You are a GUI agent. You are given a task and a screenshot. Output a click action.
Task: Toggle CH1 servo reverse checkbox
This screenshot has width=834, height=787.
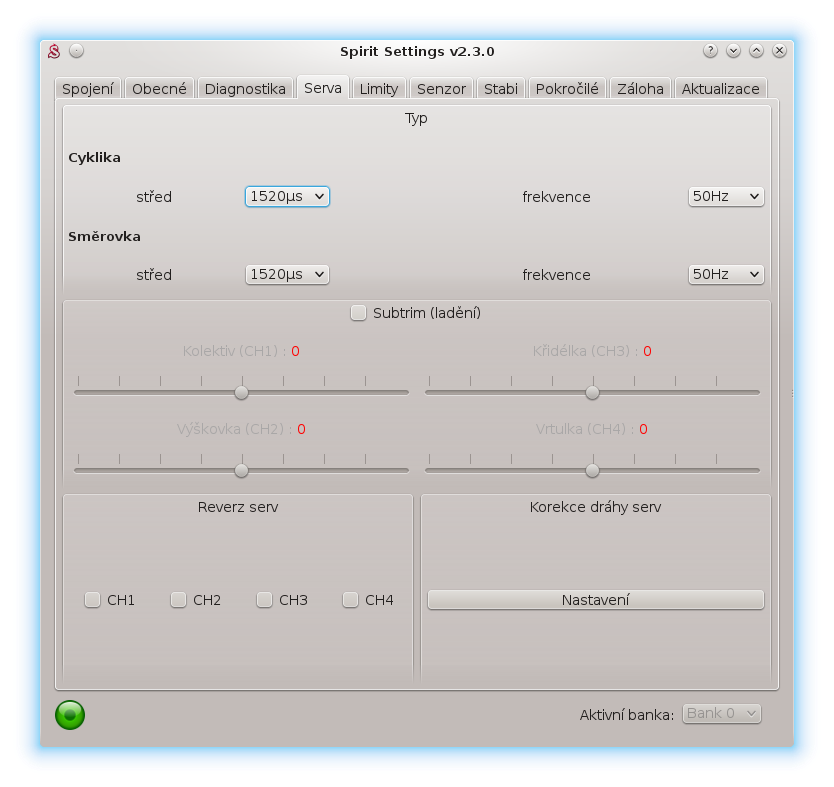pyautogui.click(x=93, y=600)
